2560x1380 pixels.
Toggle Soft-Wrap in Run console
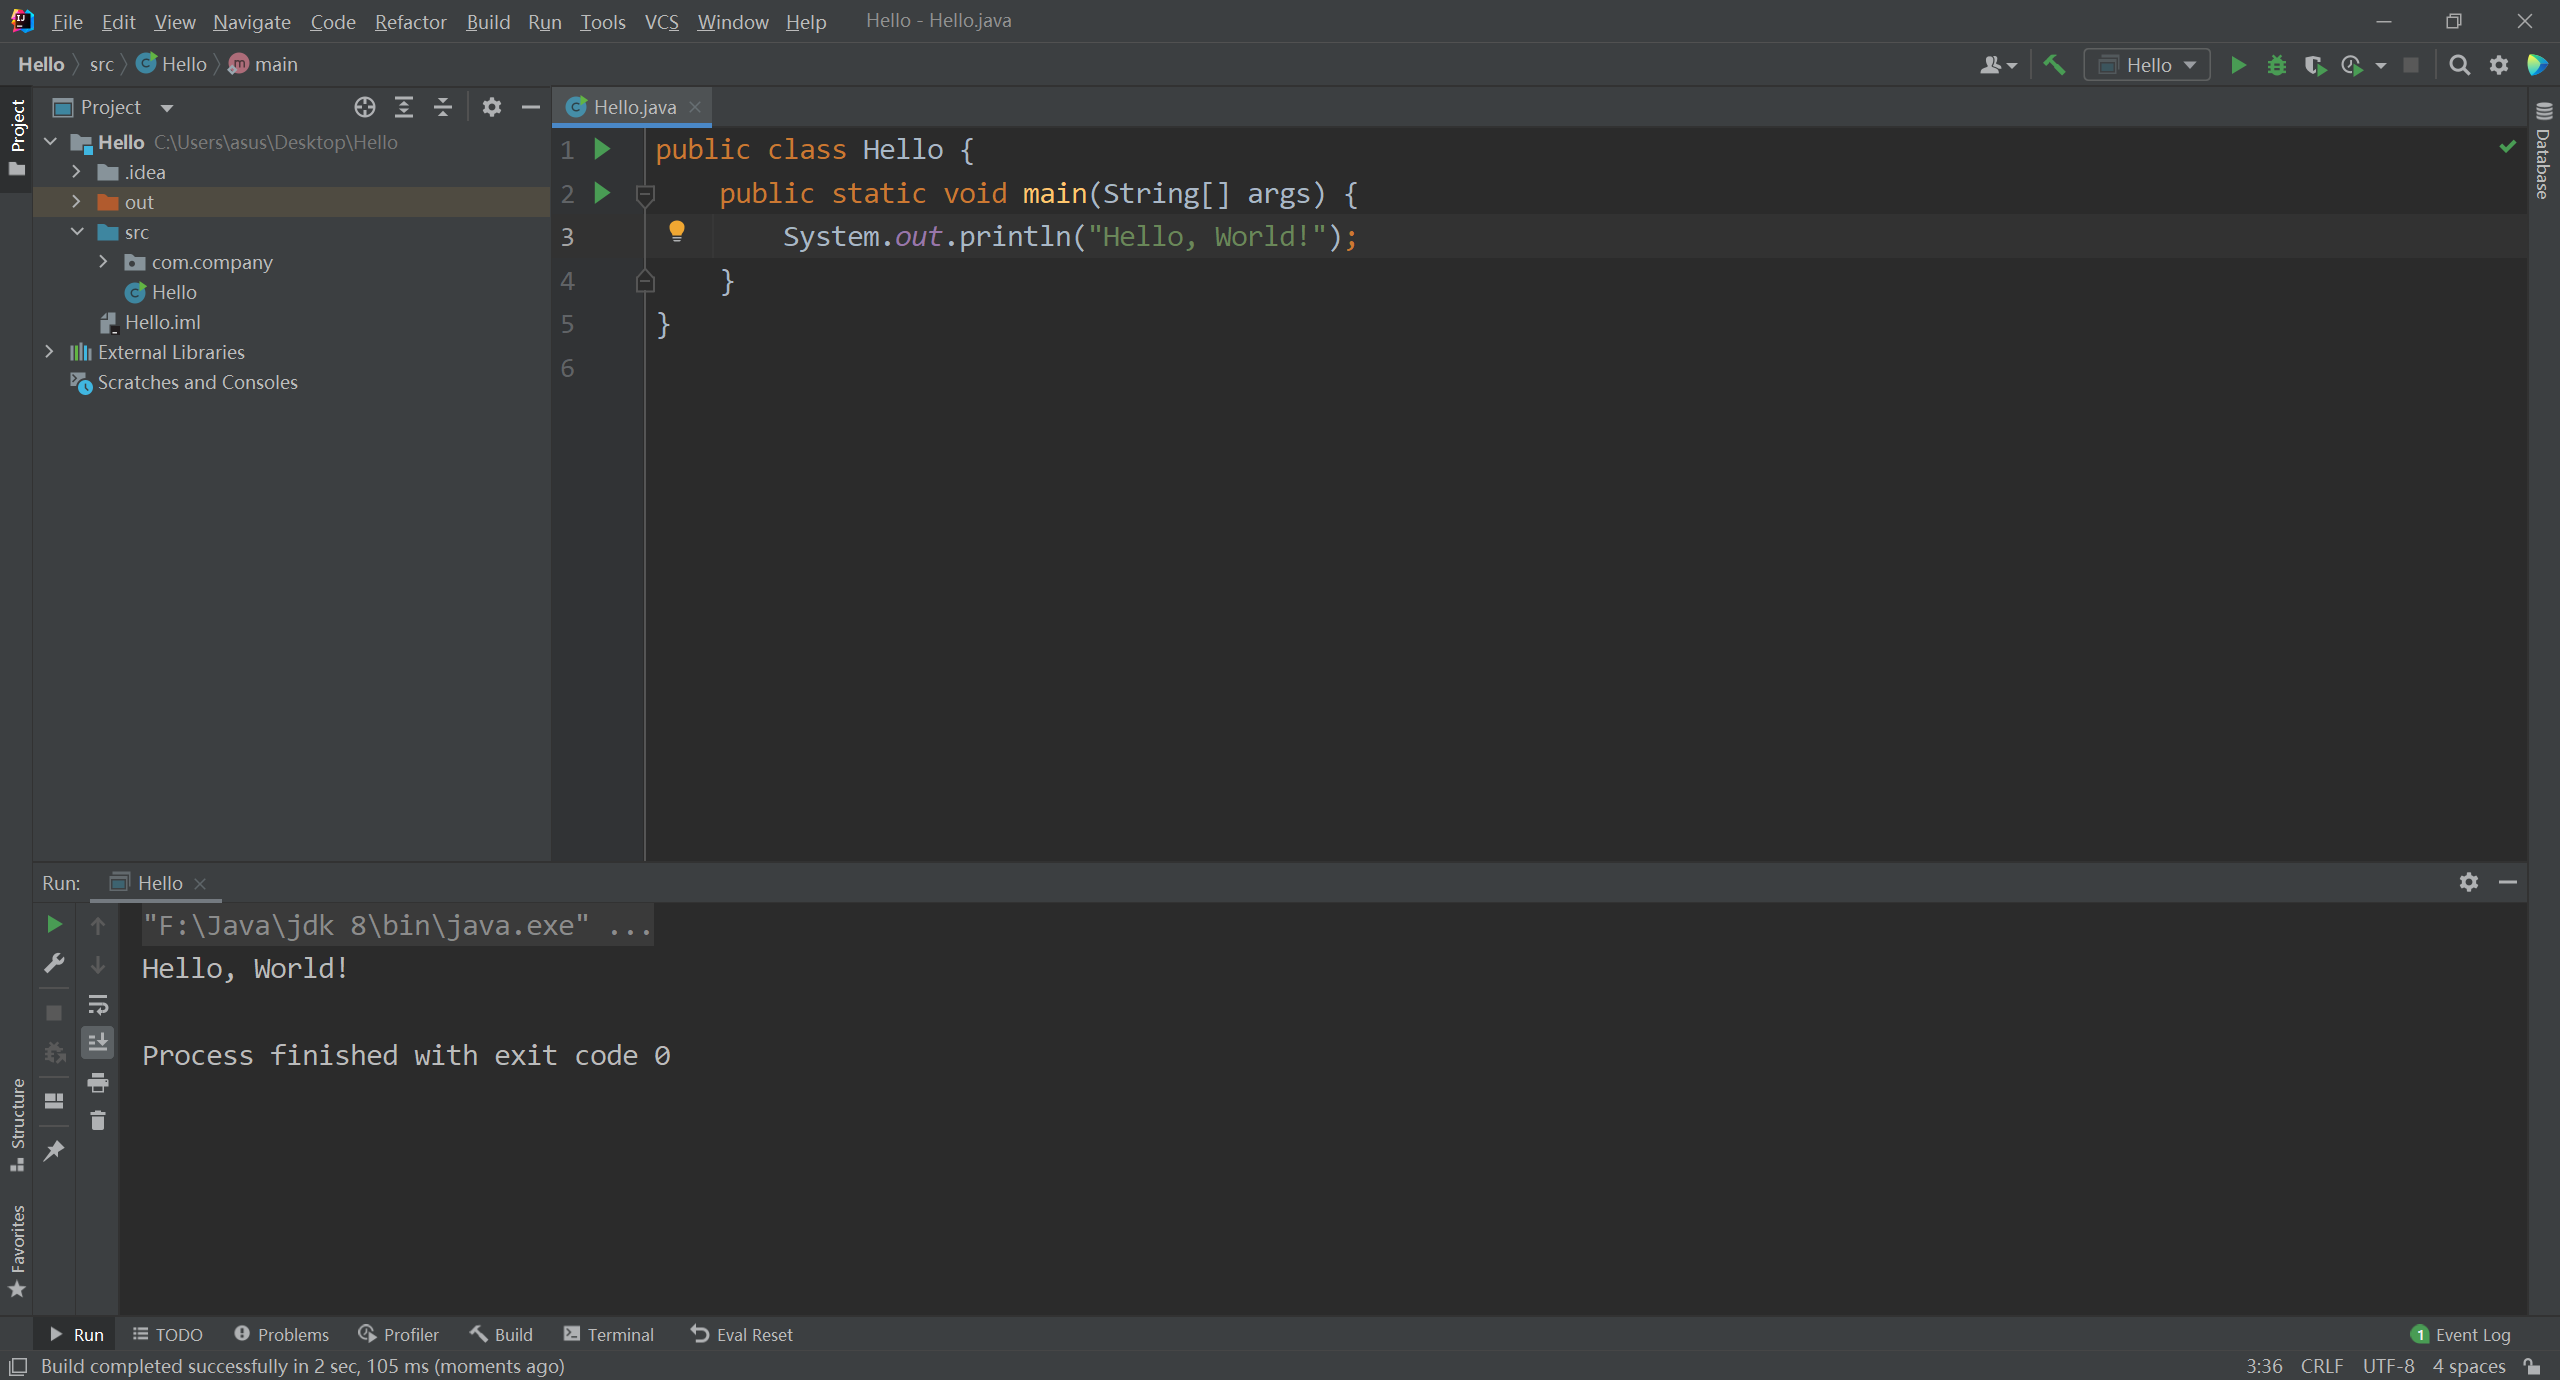click(98, 1004)
